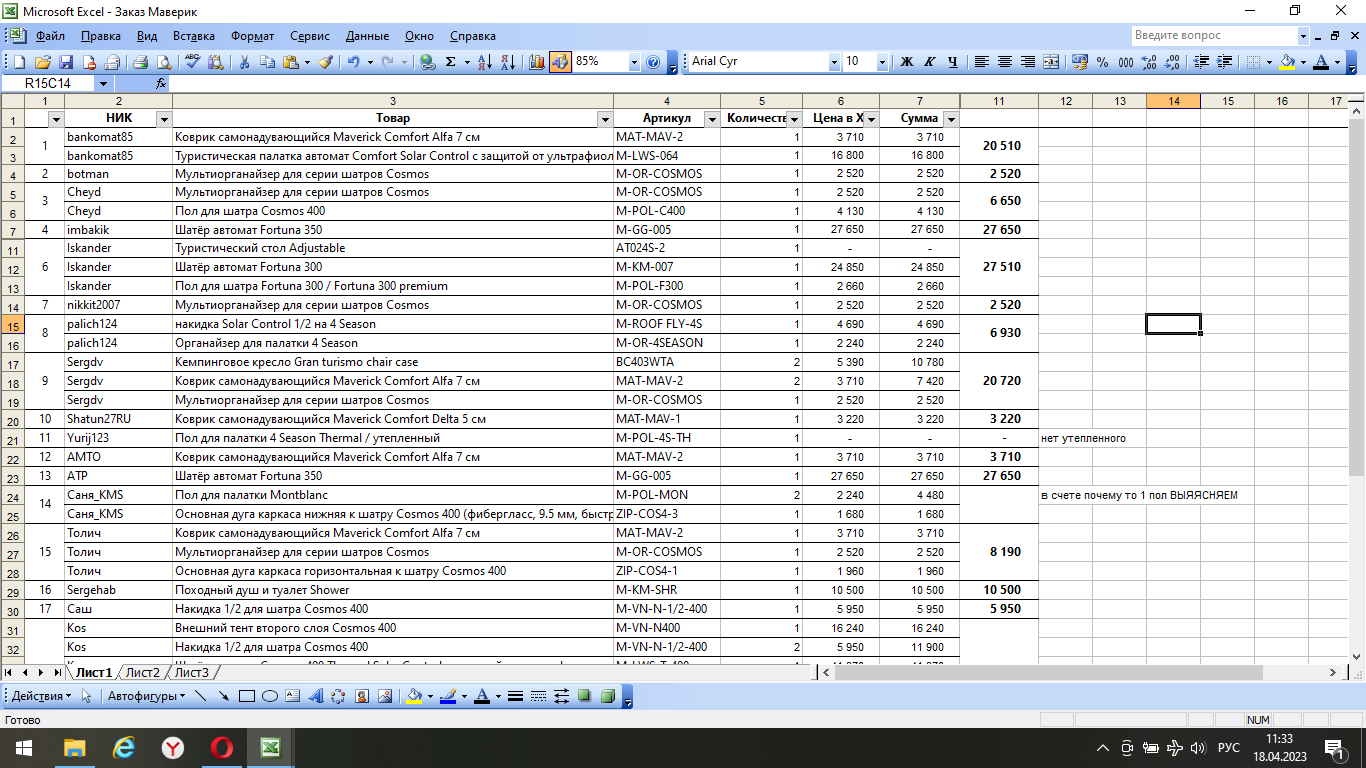Toggle Bold (Ж) formatting

[907, 62]
